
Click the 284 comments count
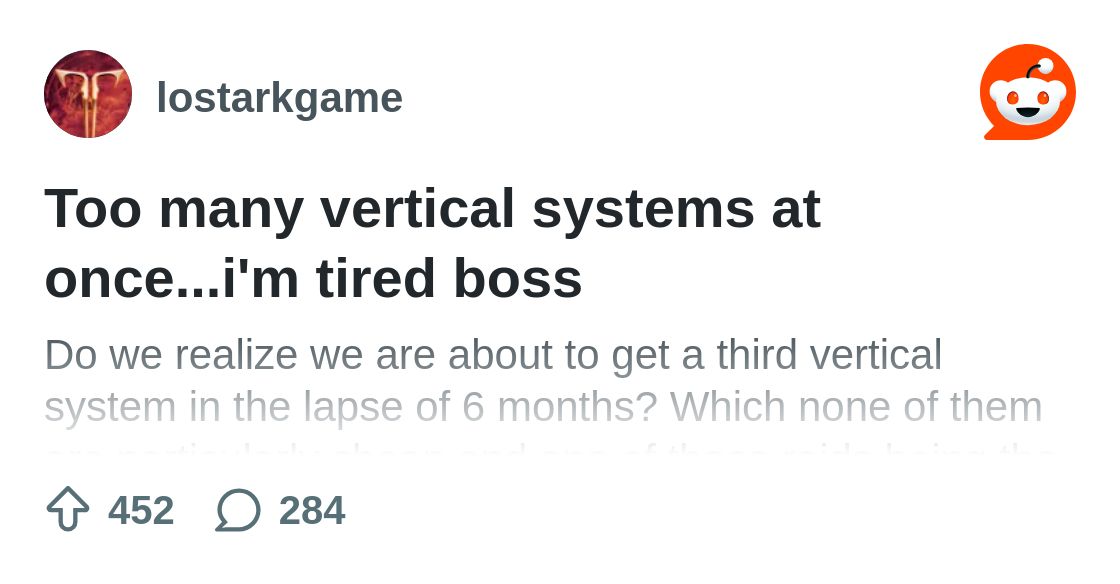pos(312,510)
